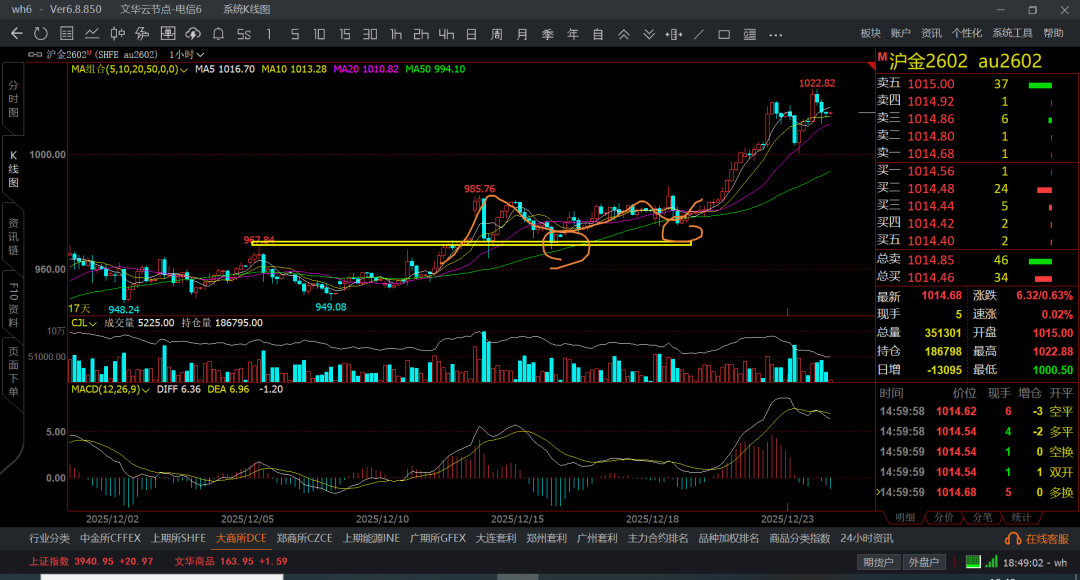Viewport: 1080px width, 580px height.
Task: Click the yellow horizontal support line on chart
Action: pyautogui.click(x=400, y=242)
